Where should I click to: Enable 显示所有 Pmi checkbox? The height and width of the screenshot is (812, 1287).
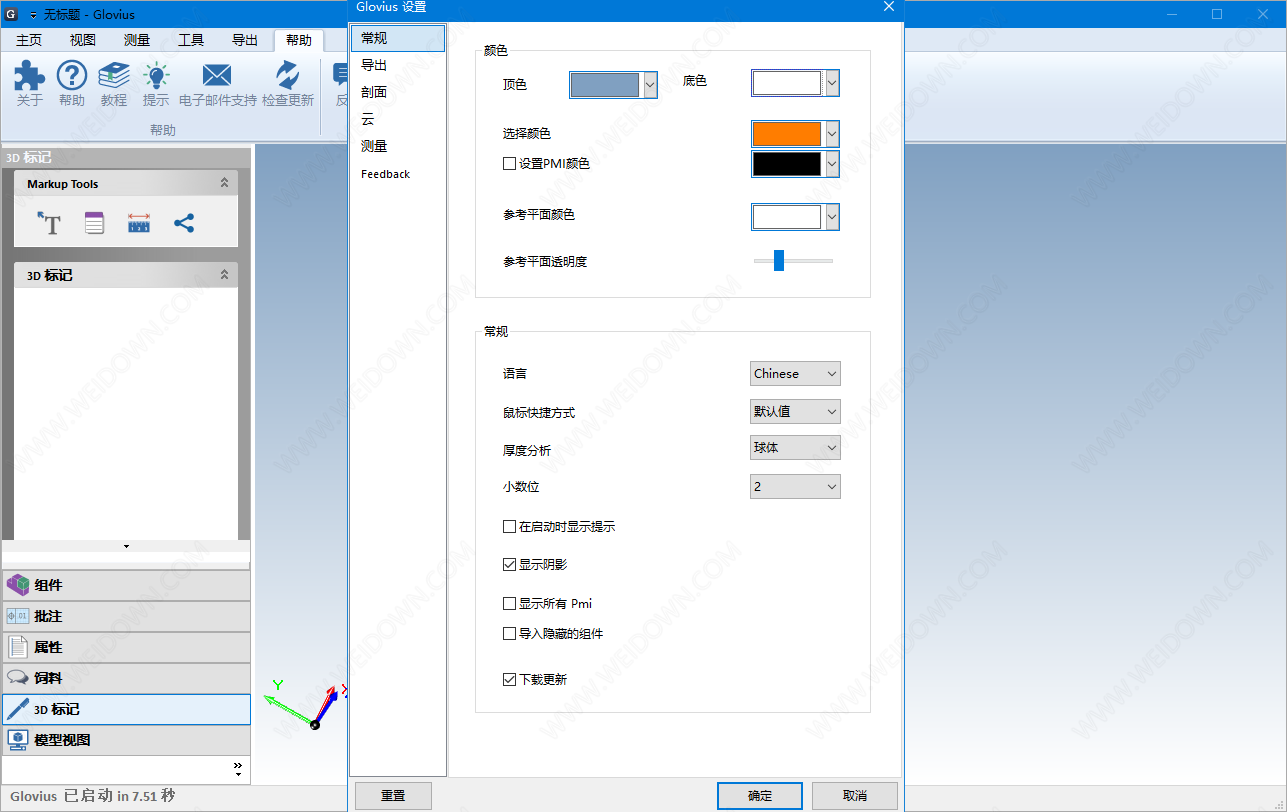click(x=509, y=604)
